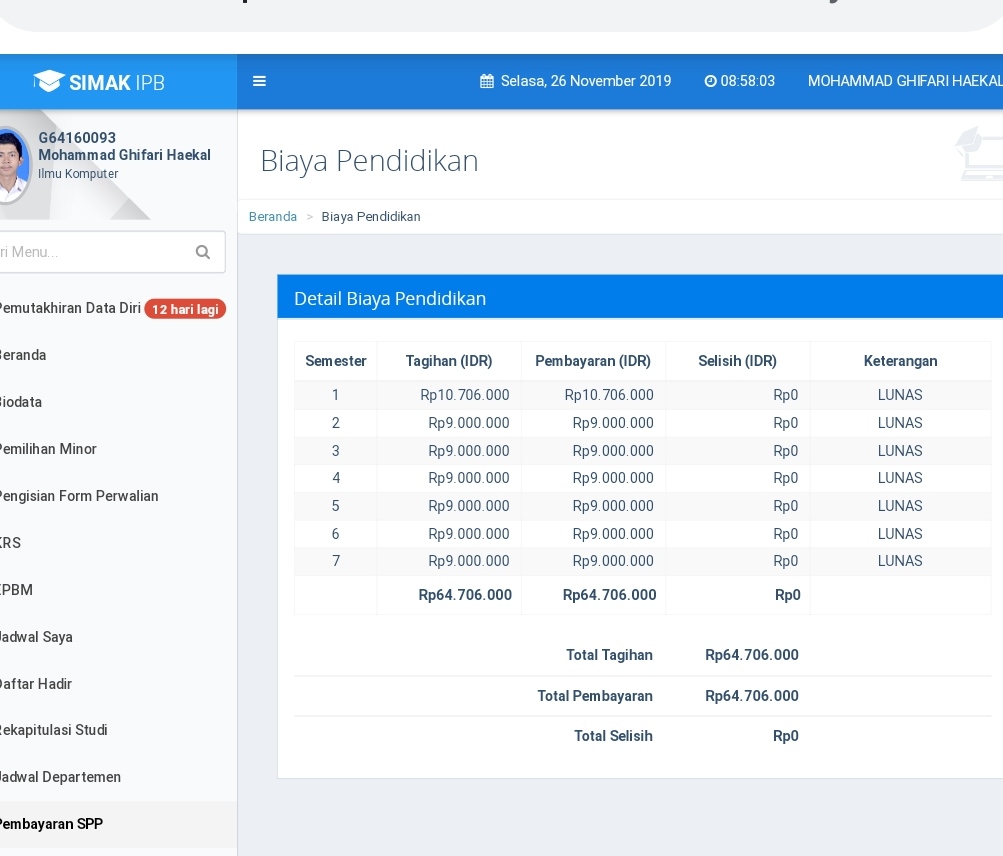The width and height of the screenshot is (1003, 856).
Task: Click user name MOHAMMAD GHIFARI HAEKAL in header
Action: [x=905, y=81]
